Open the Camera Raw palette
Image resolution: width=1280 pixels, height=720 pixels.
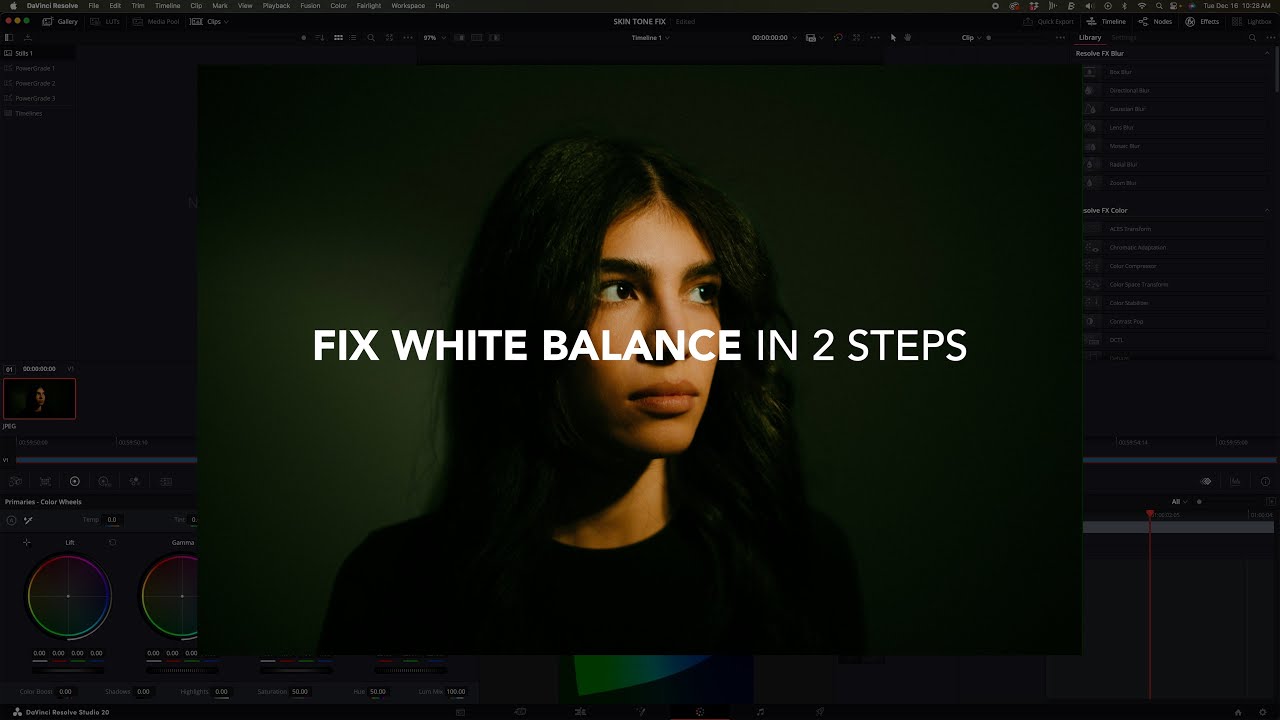(17, 481)
